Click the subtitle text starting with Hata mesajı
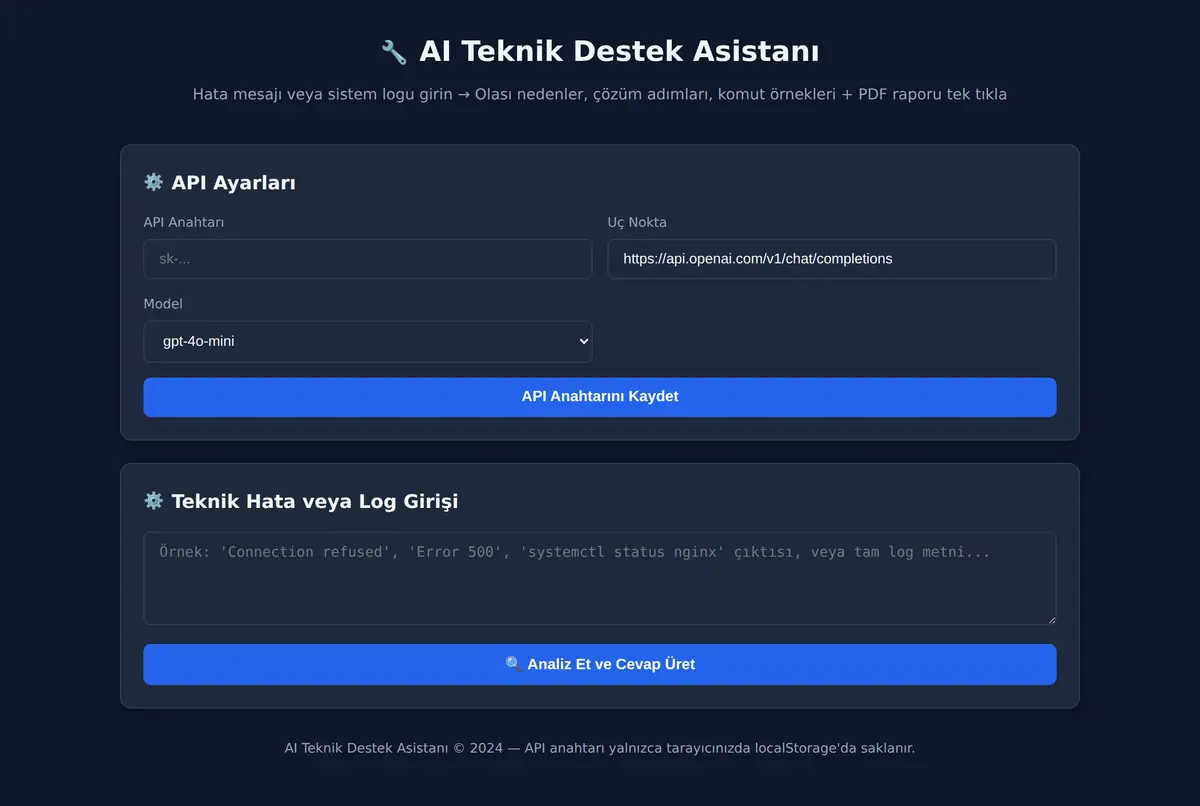This screenshot has width=1200, height=806. coord(600,94)
